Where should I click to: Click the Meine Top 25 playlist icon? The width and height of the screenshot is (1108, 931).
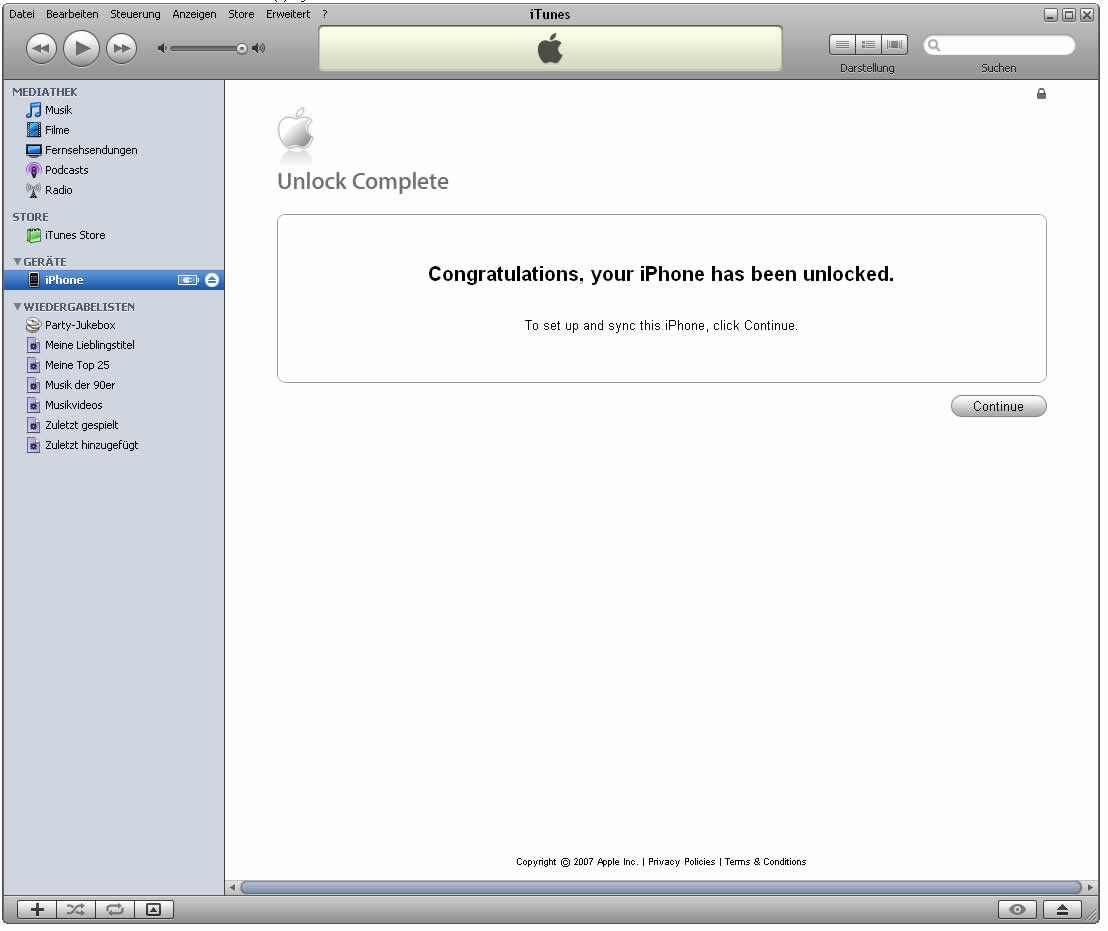(x=33, y=365)
